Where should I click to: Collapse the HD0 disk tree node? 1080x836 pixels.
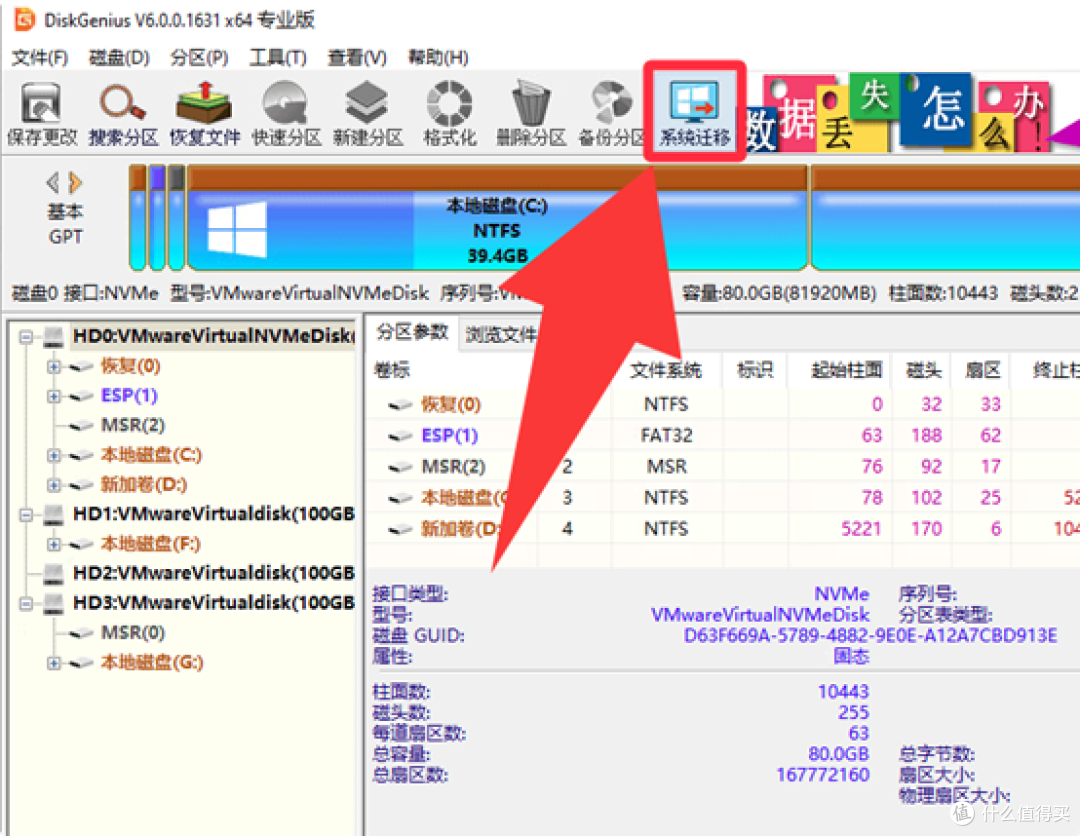pos(26,337)
